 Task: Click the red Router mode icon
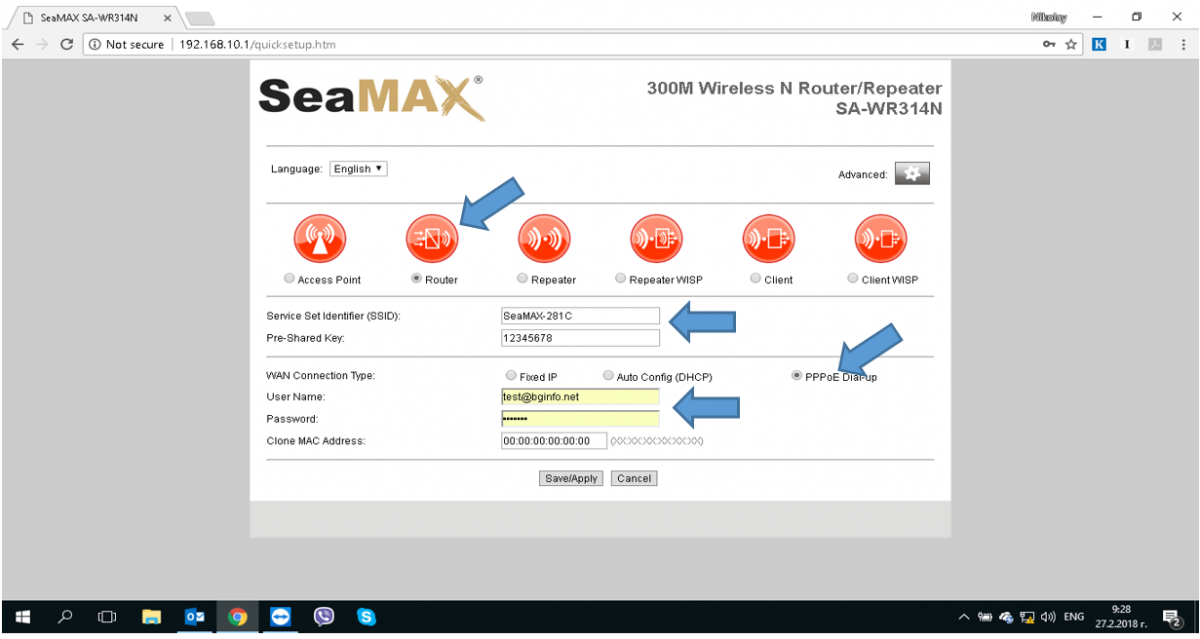pos(431,239)
